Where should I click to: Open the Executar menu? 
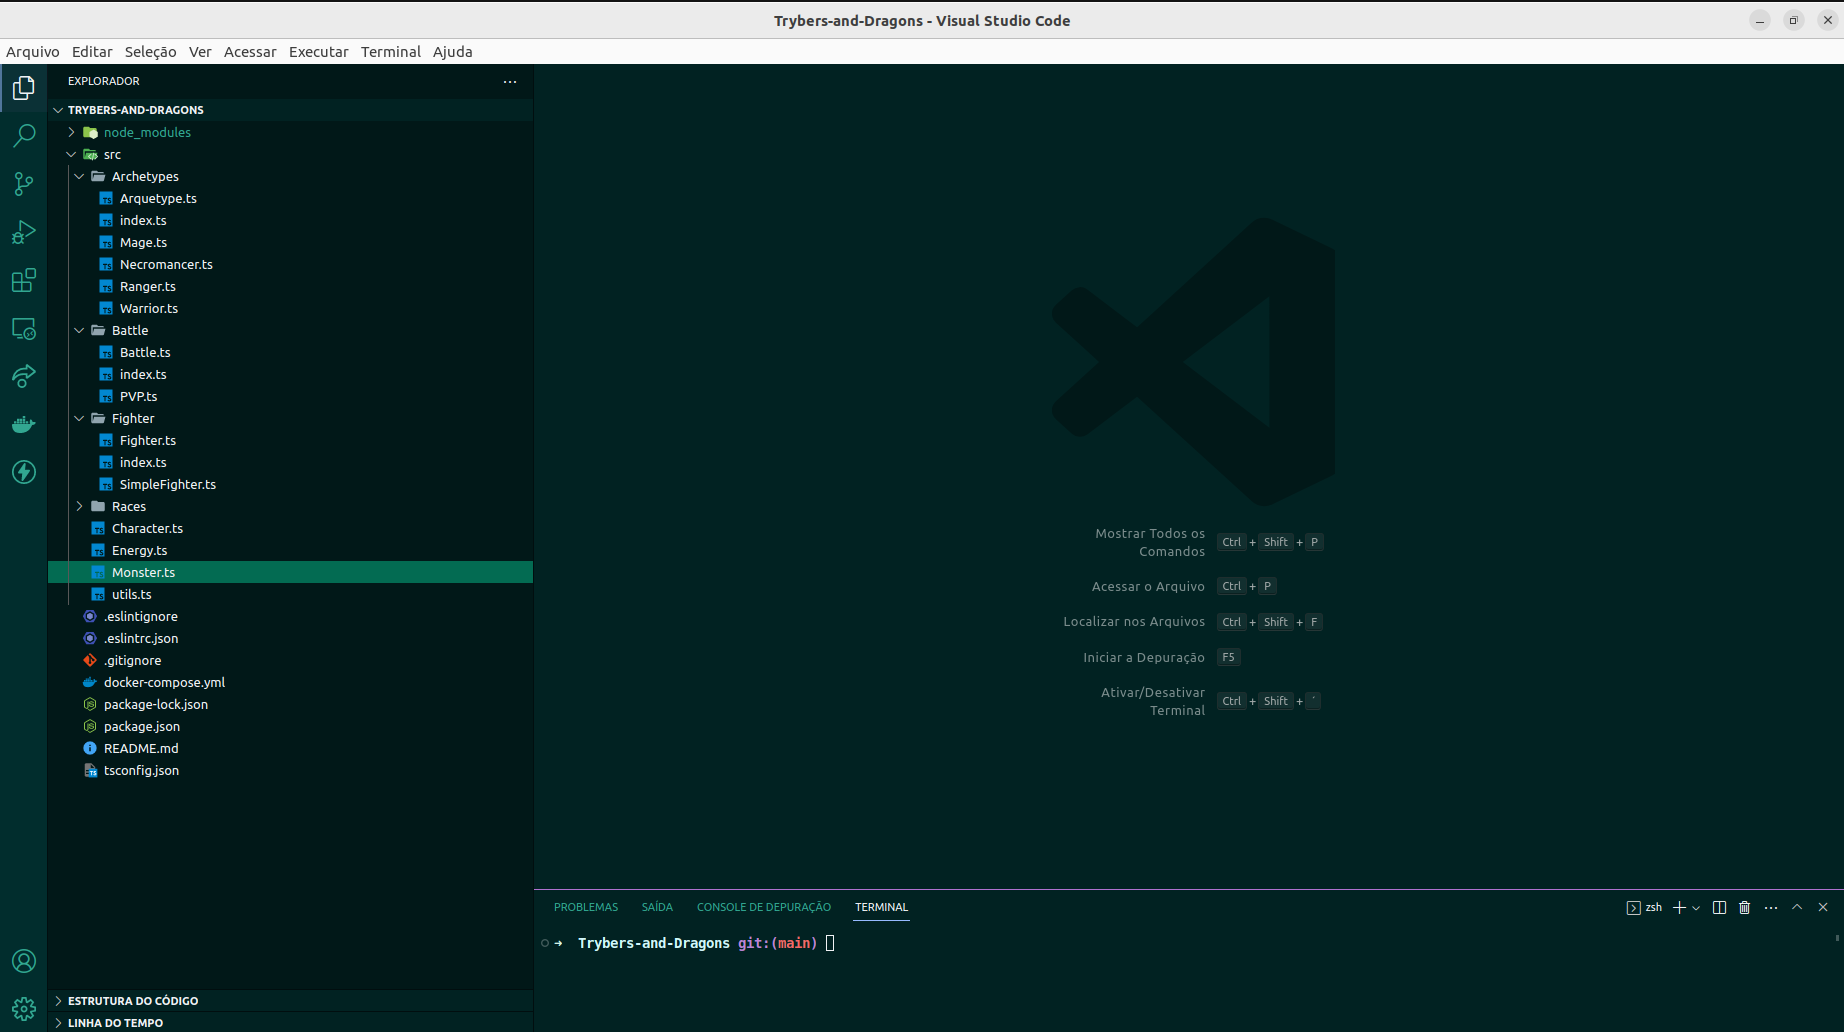(x=319, y=52)
